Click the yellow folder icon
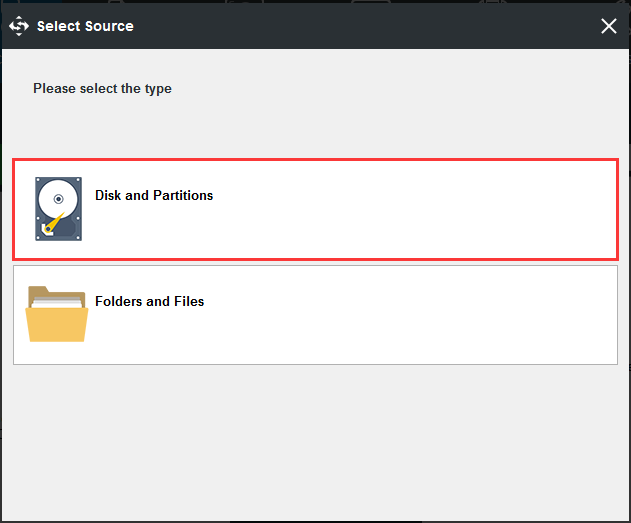This screenshot has height=523, width=631. pyautogui.click(x=57, y=314)
